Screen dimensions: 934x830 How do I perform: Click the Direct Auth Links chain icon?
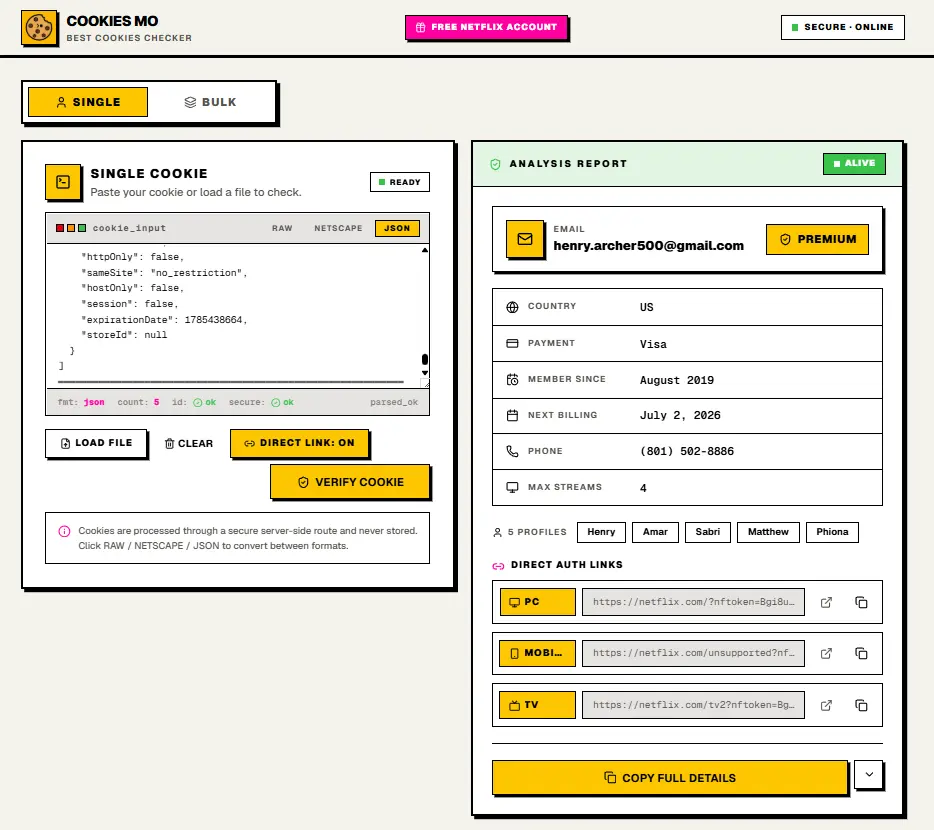(x=498, y=566)
